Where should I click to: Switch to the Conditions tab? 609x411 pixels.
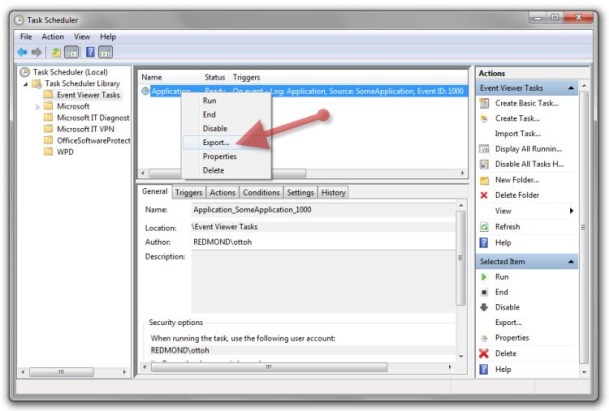(261, 193)
